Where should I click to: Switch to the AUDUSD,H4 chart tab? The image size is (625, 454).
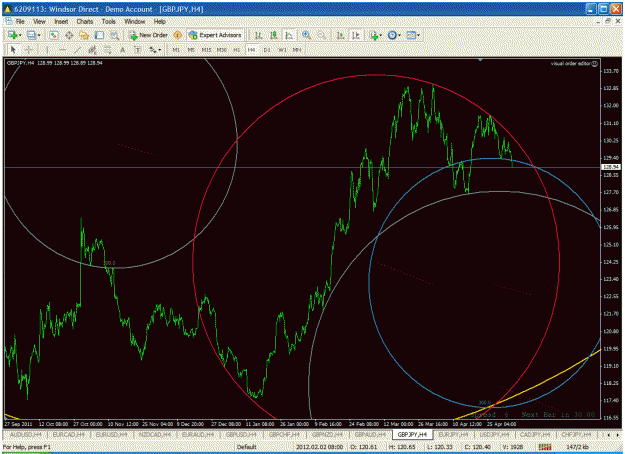[26, 434]
